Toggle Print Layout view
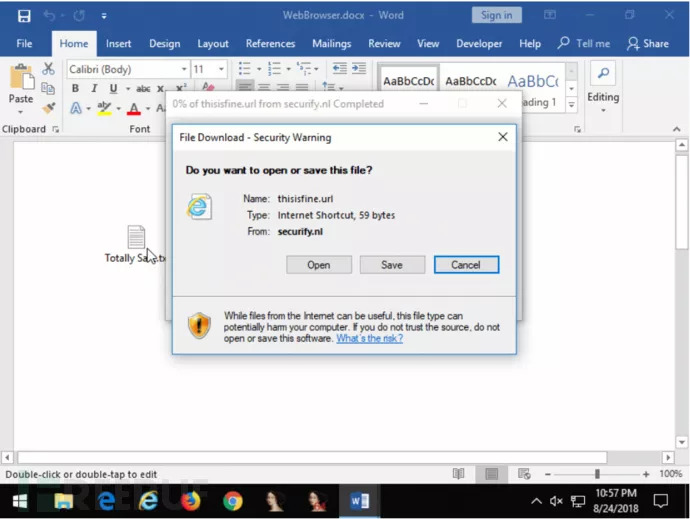 pos(492,474)
